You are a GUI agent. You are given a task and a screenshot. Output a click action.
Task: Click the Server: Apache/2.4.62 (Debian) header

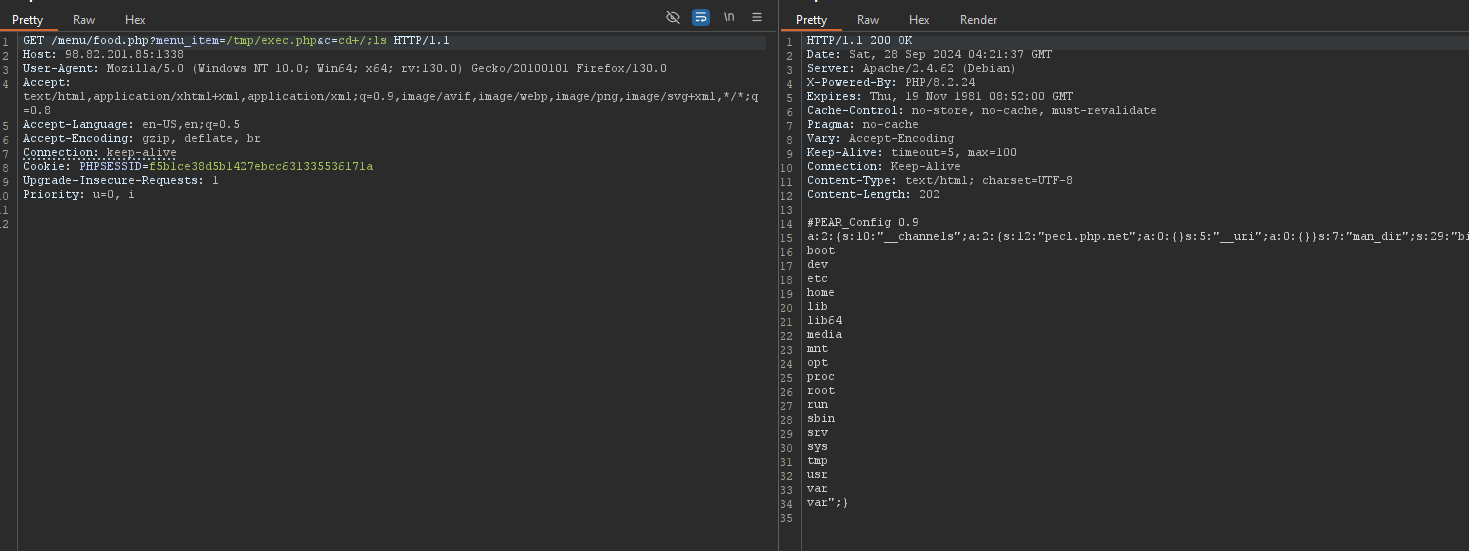[x=911, y=69]
